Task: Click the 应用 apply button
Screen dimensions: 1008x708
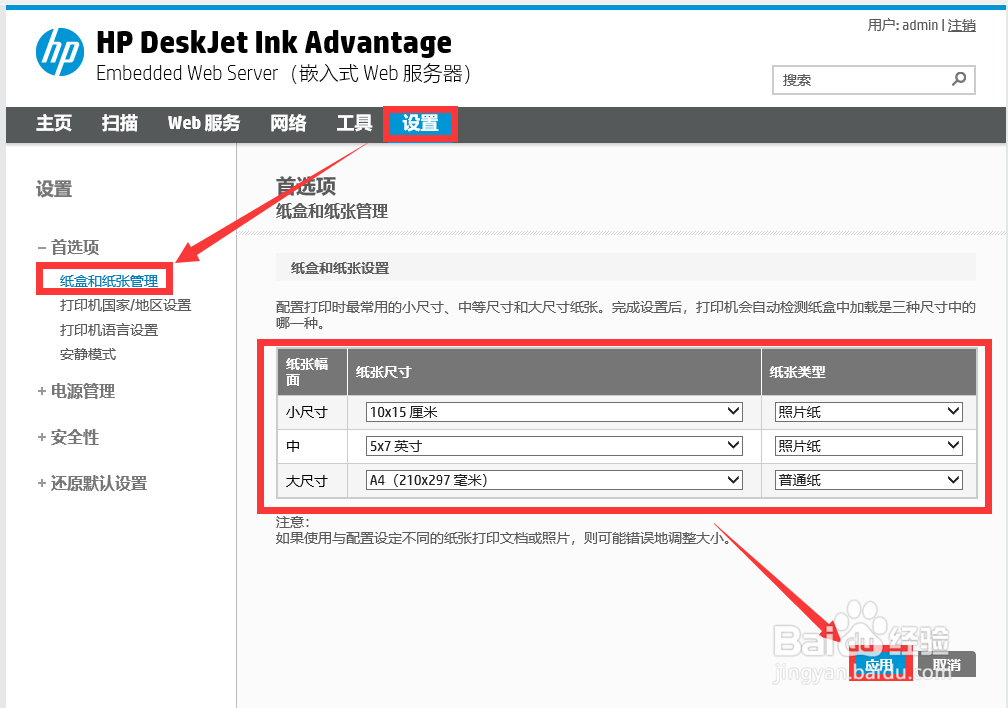Action: point(879,664)
